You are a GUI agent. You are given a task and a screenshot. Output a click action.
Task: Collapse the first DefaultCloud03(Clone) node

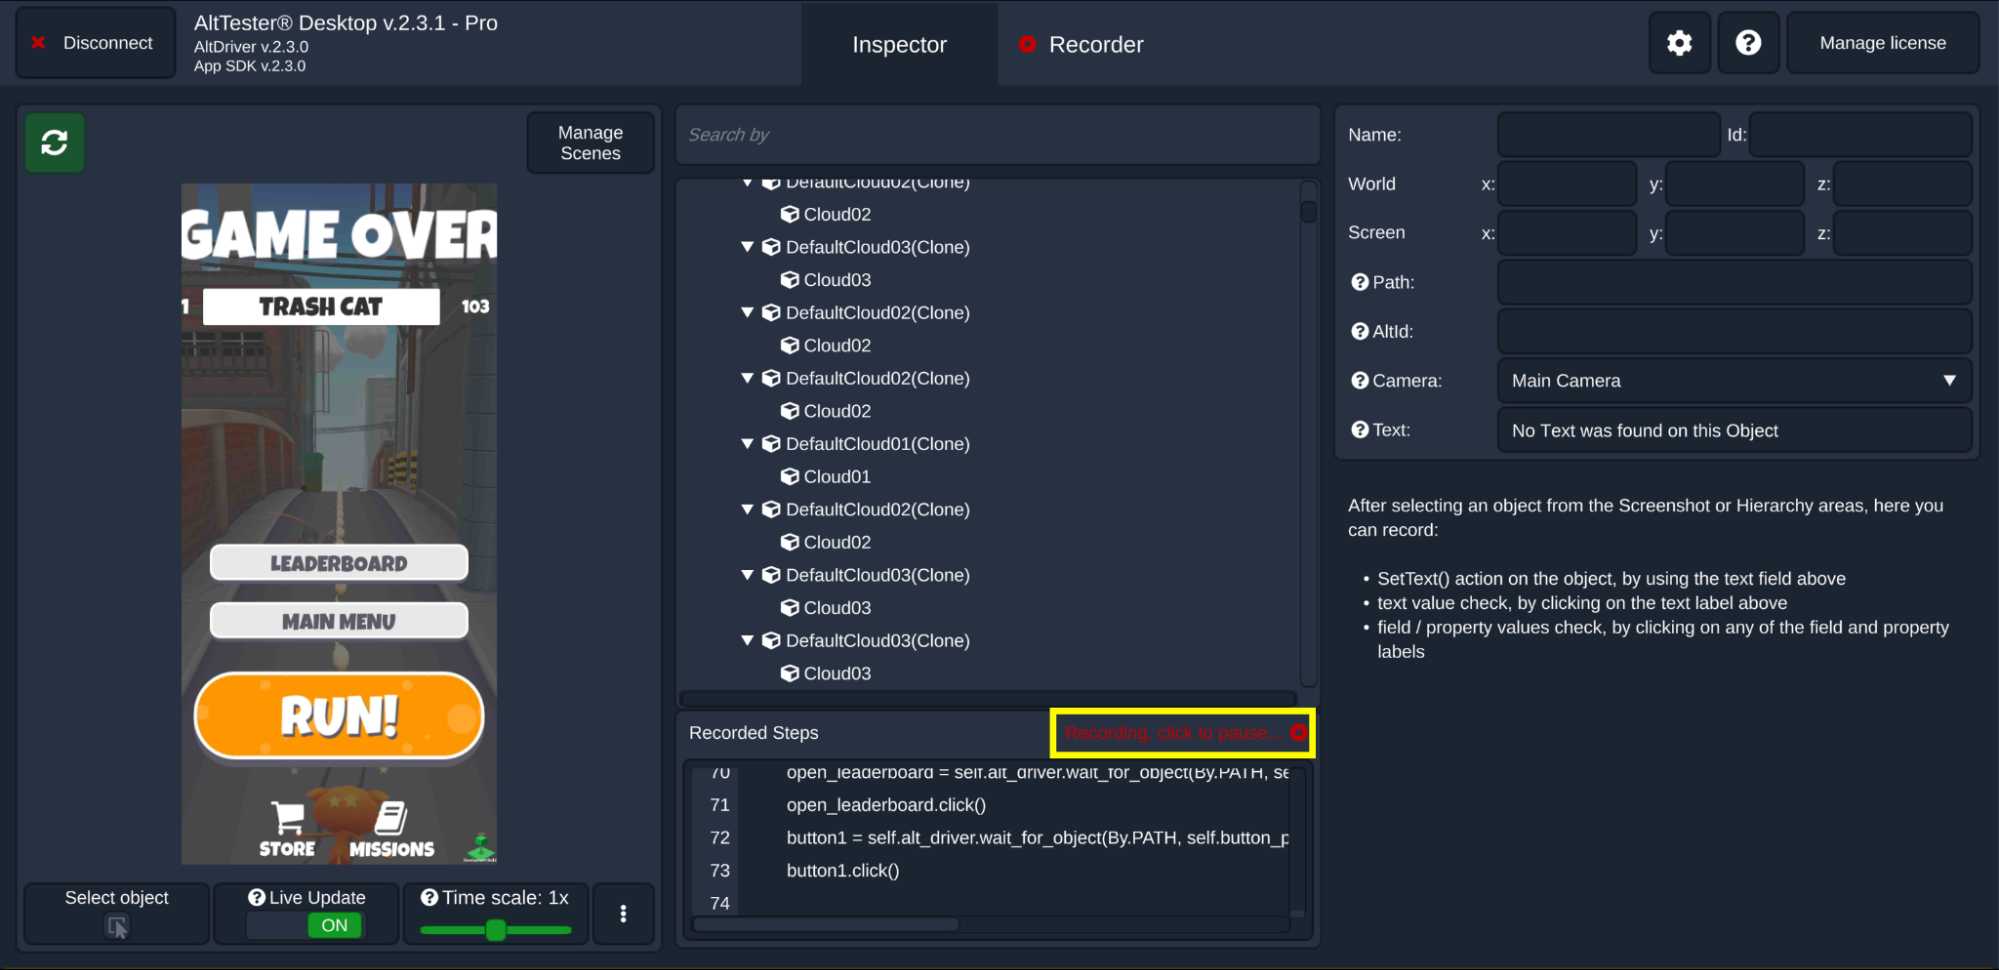[x=747, y=246]
